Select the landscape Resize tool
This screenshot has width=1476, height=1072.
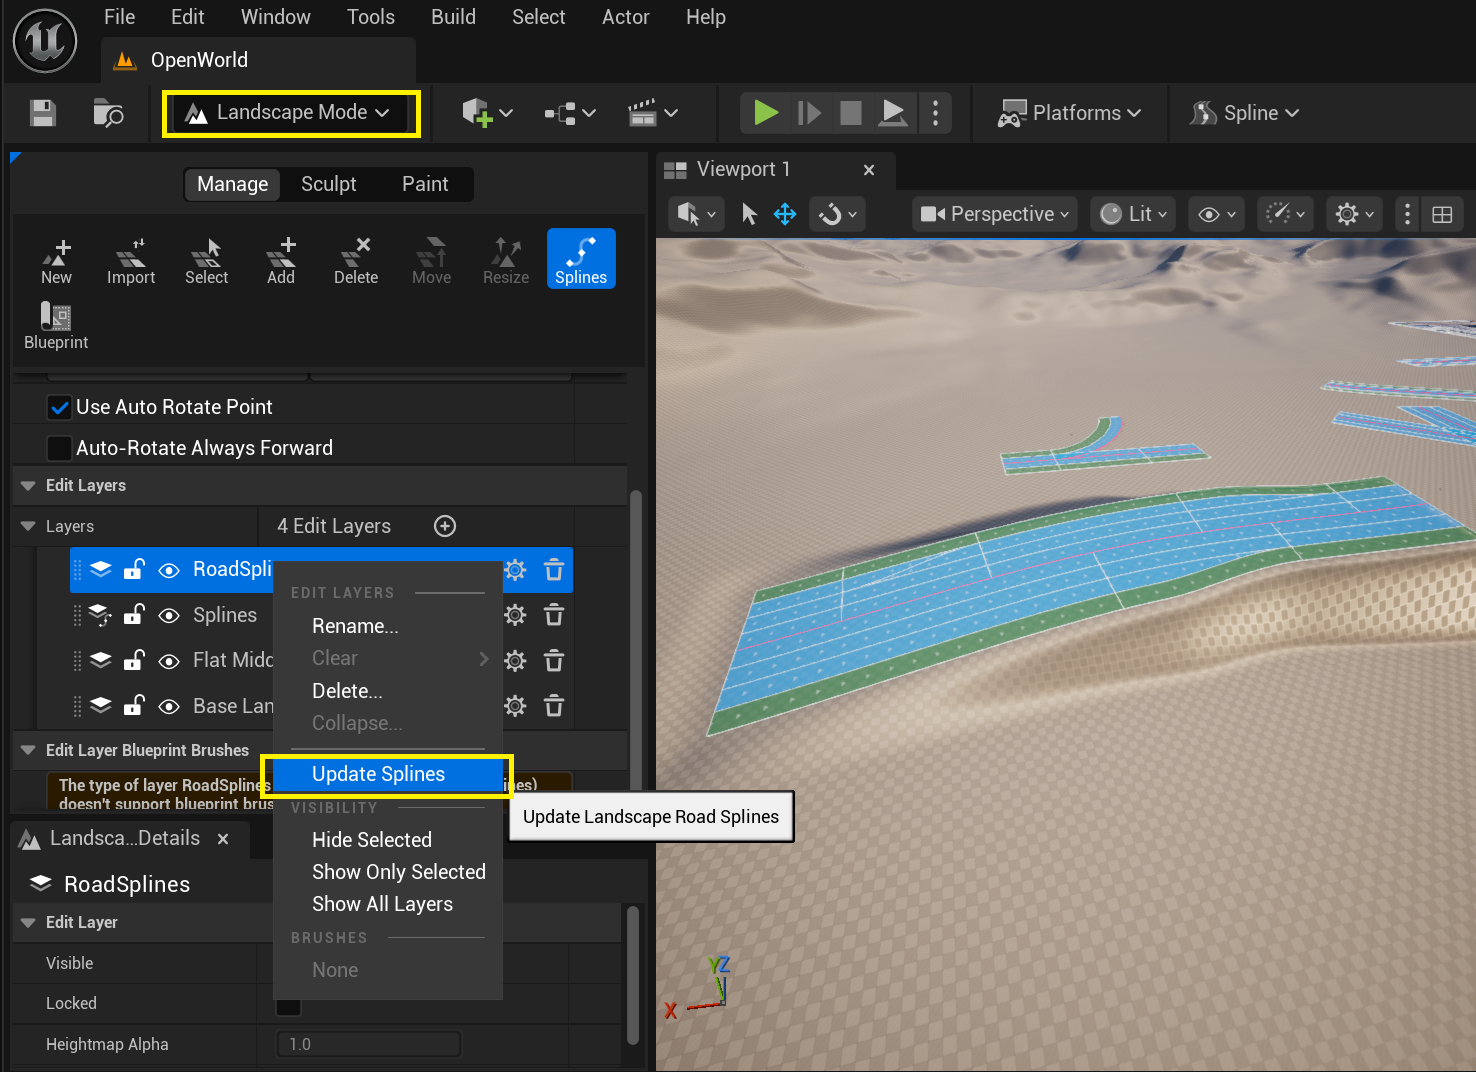click(506, 261)
